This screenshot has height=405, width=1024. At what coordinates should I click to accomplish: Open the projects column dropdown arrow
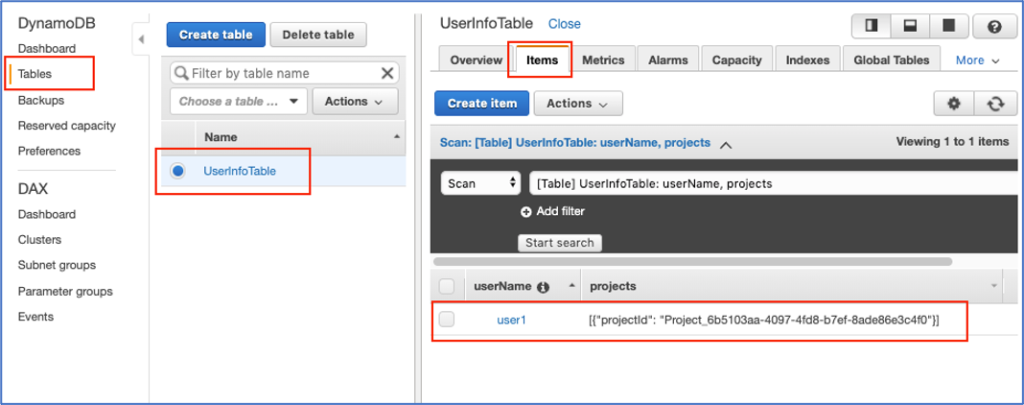[x=995, y=286]
